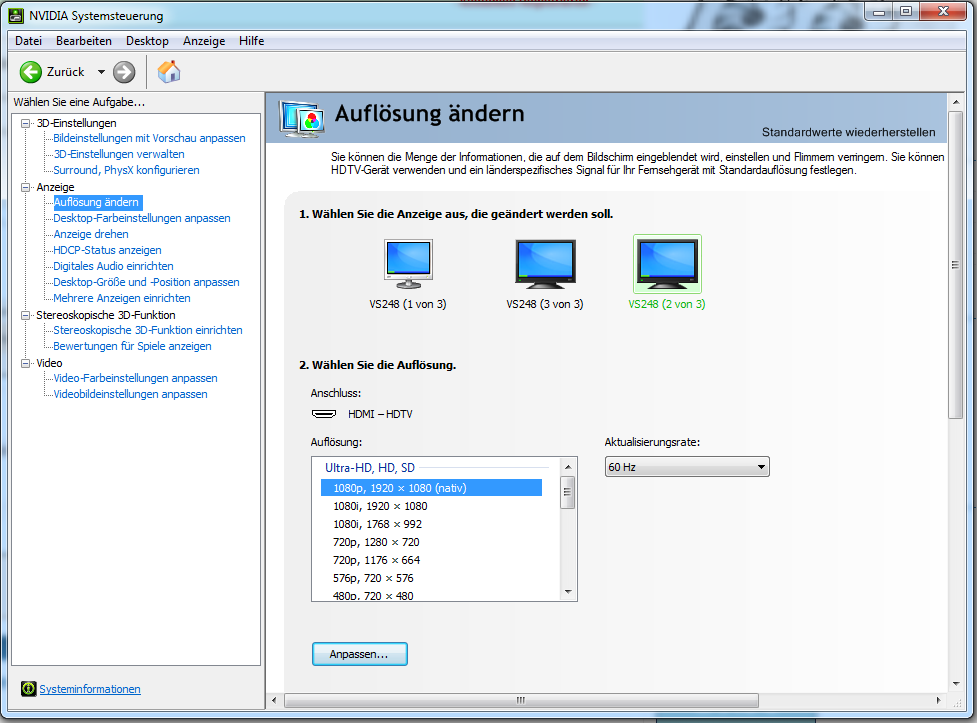Click the NVIDIA title bar application icon
This screenshot has width=977, height=723.
click(x=16, y=16)
